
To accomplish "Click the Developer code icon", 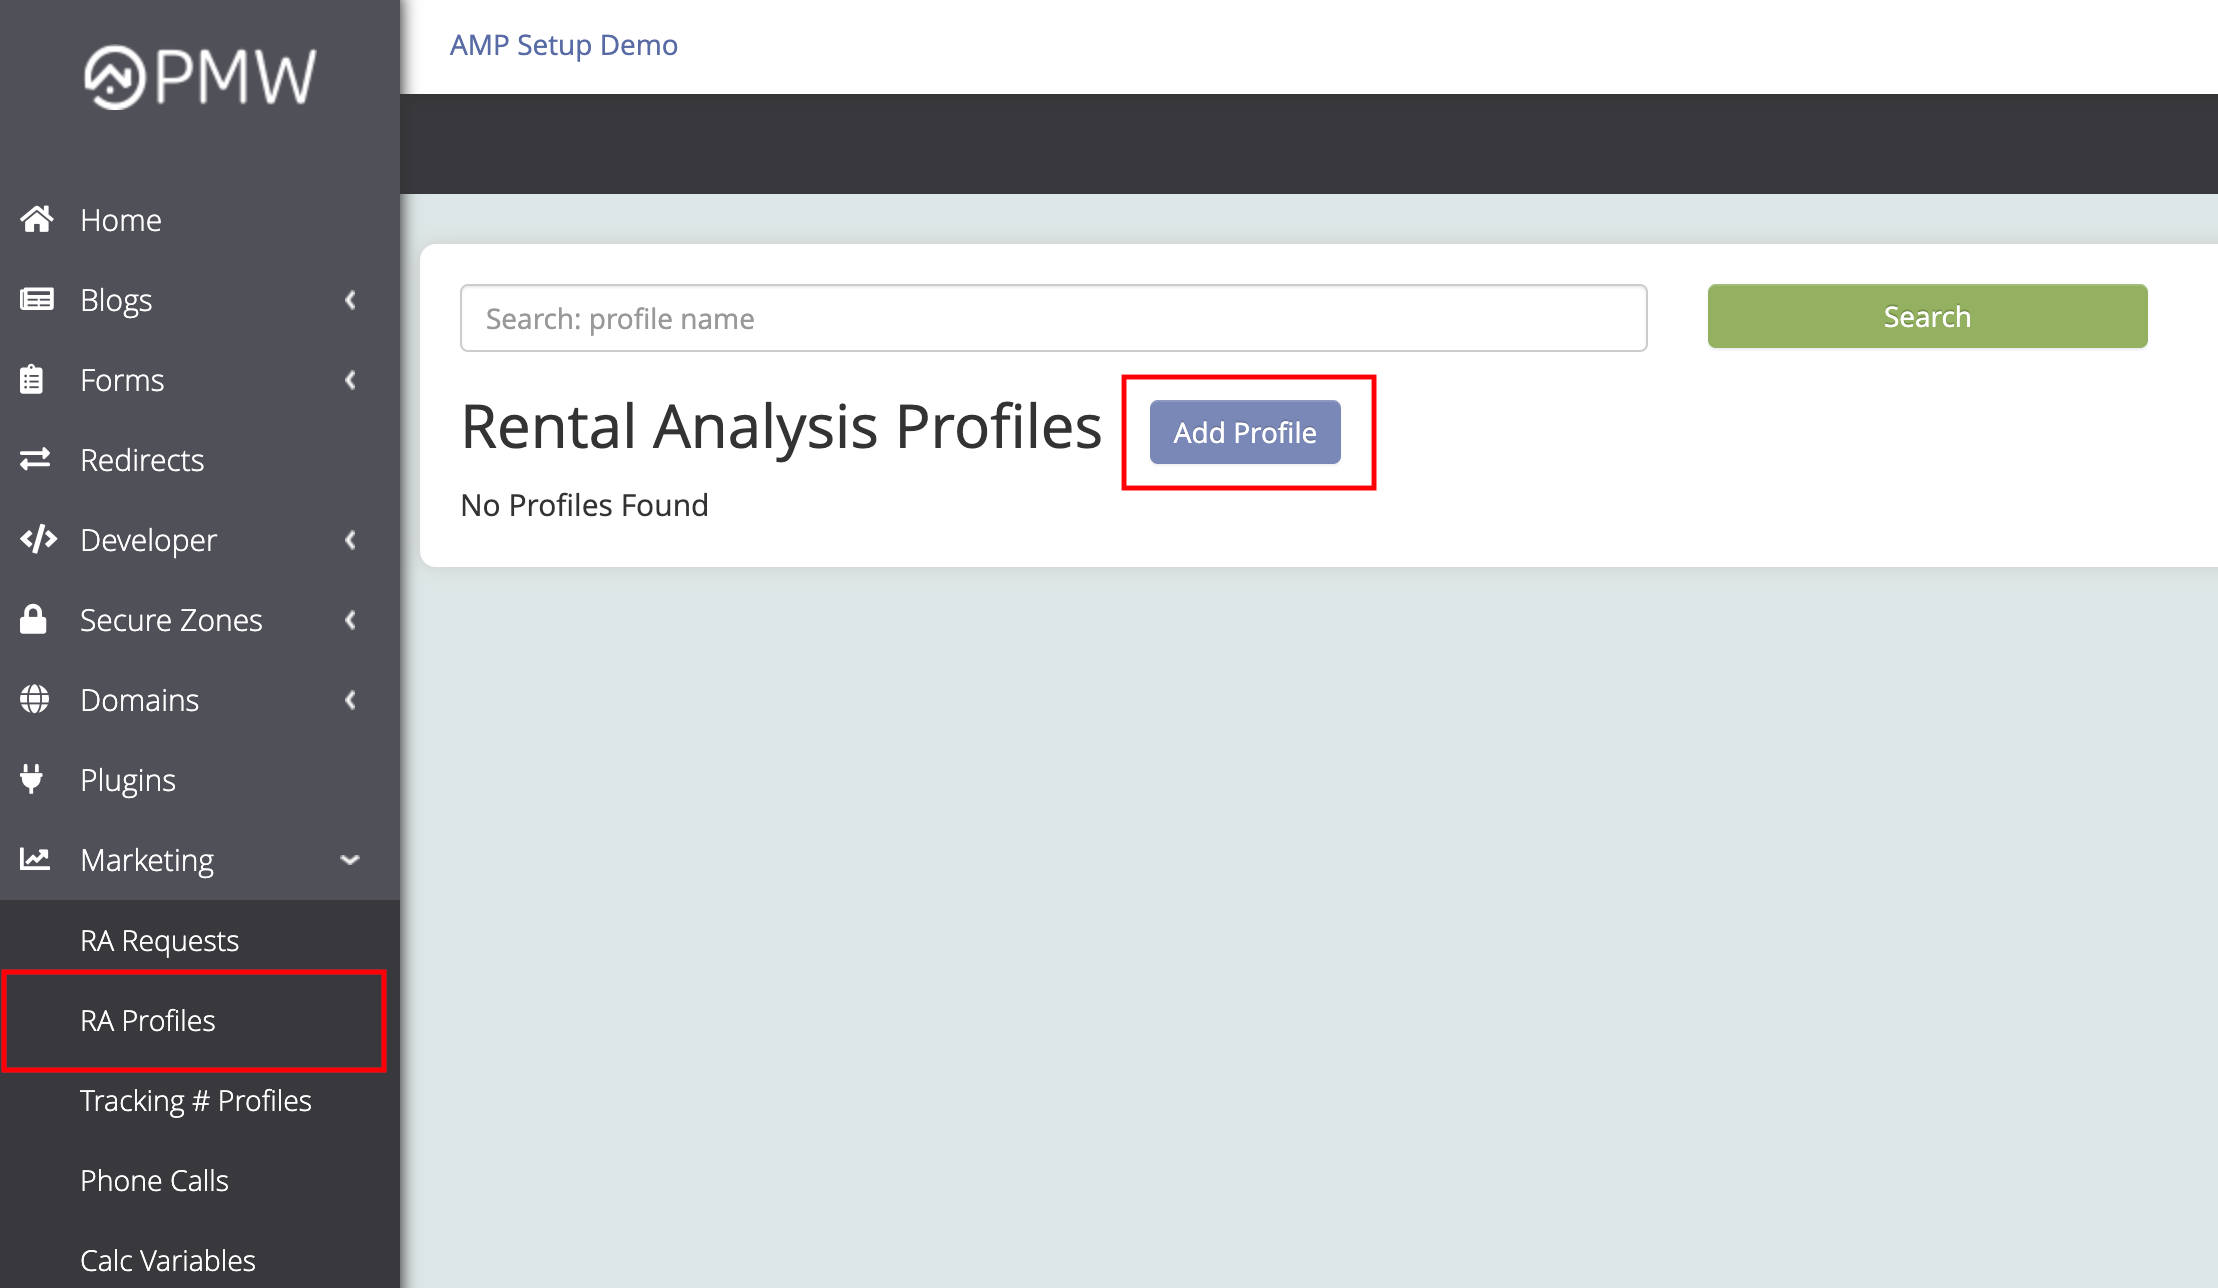I will pos(38,539).
